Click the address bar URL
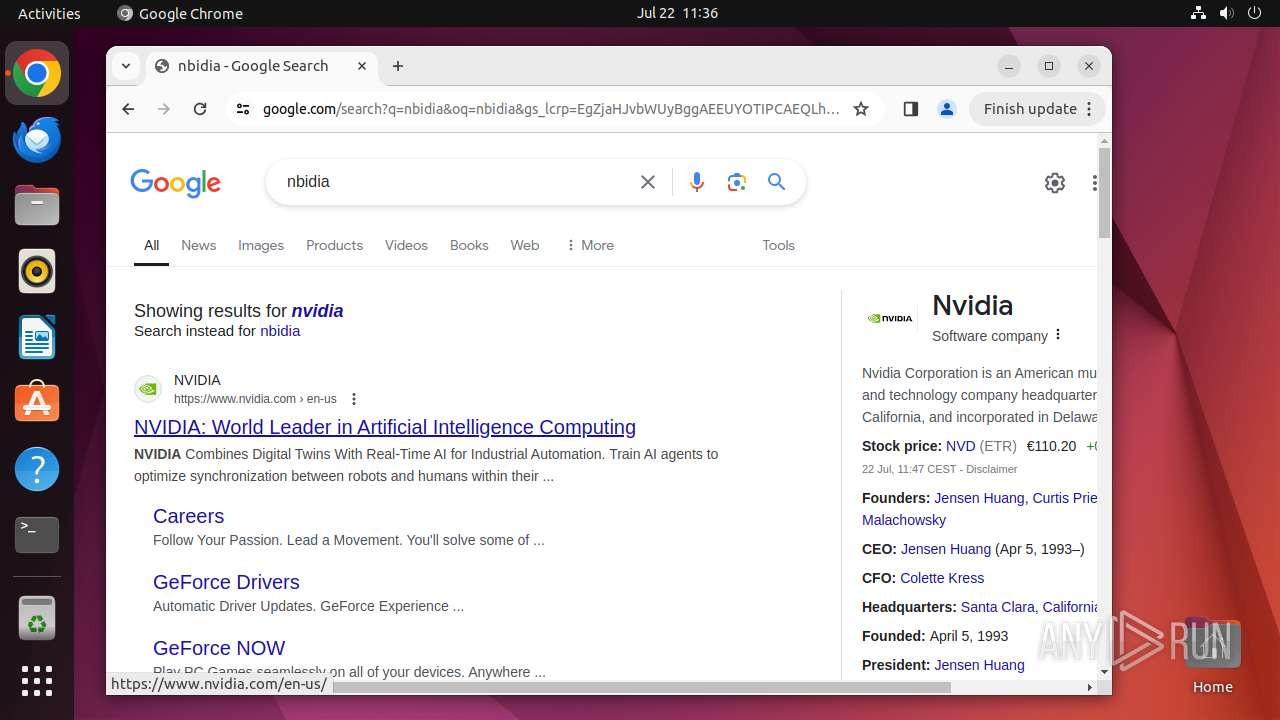This screenshot has width=1280, height=720. coord(551,109)
